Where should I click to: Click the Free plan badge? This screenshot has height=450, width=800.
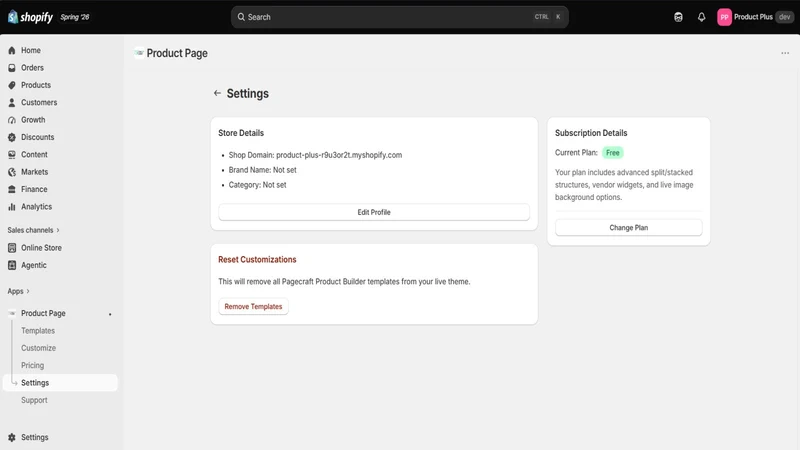(612, 153)
